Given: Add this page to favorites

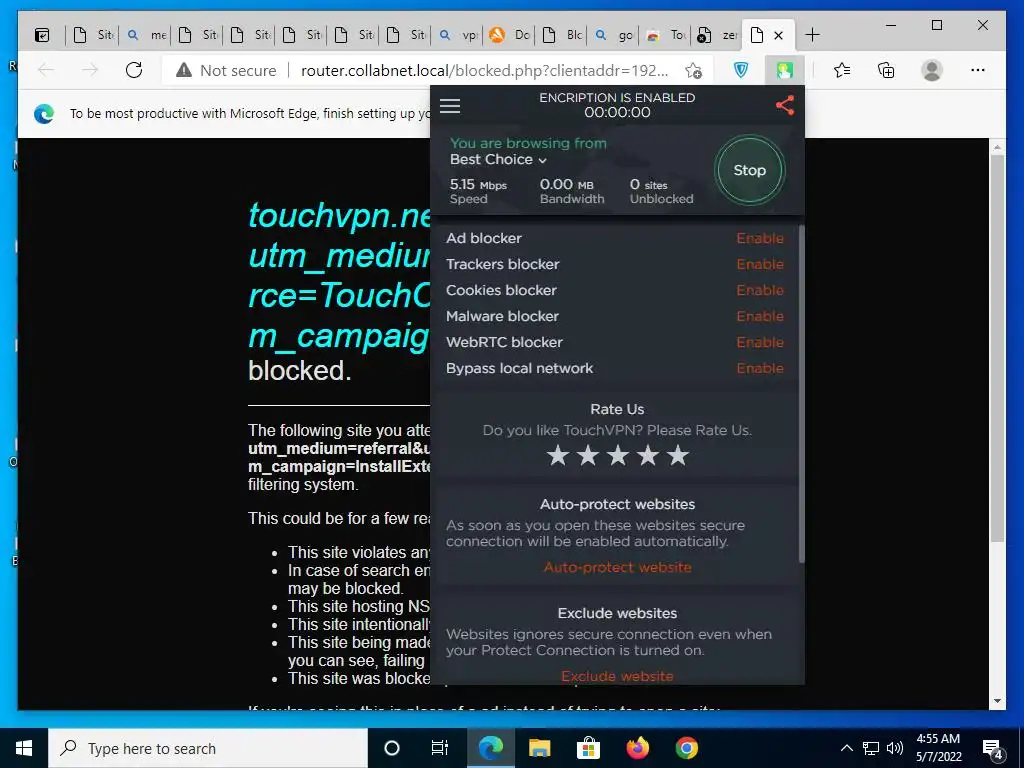Looking at the screenshot, I should pyautogui.click(x=694, y=71).
